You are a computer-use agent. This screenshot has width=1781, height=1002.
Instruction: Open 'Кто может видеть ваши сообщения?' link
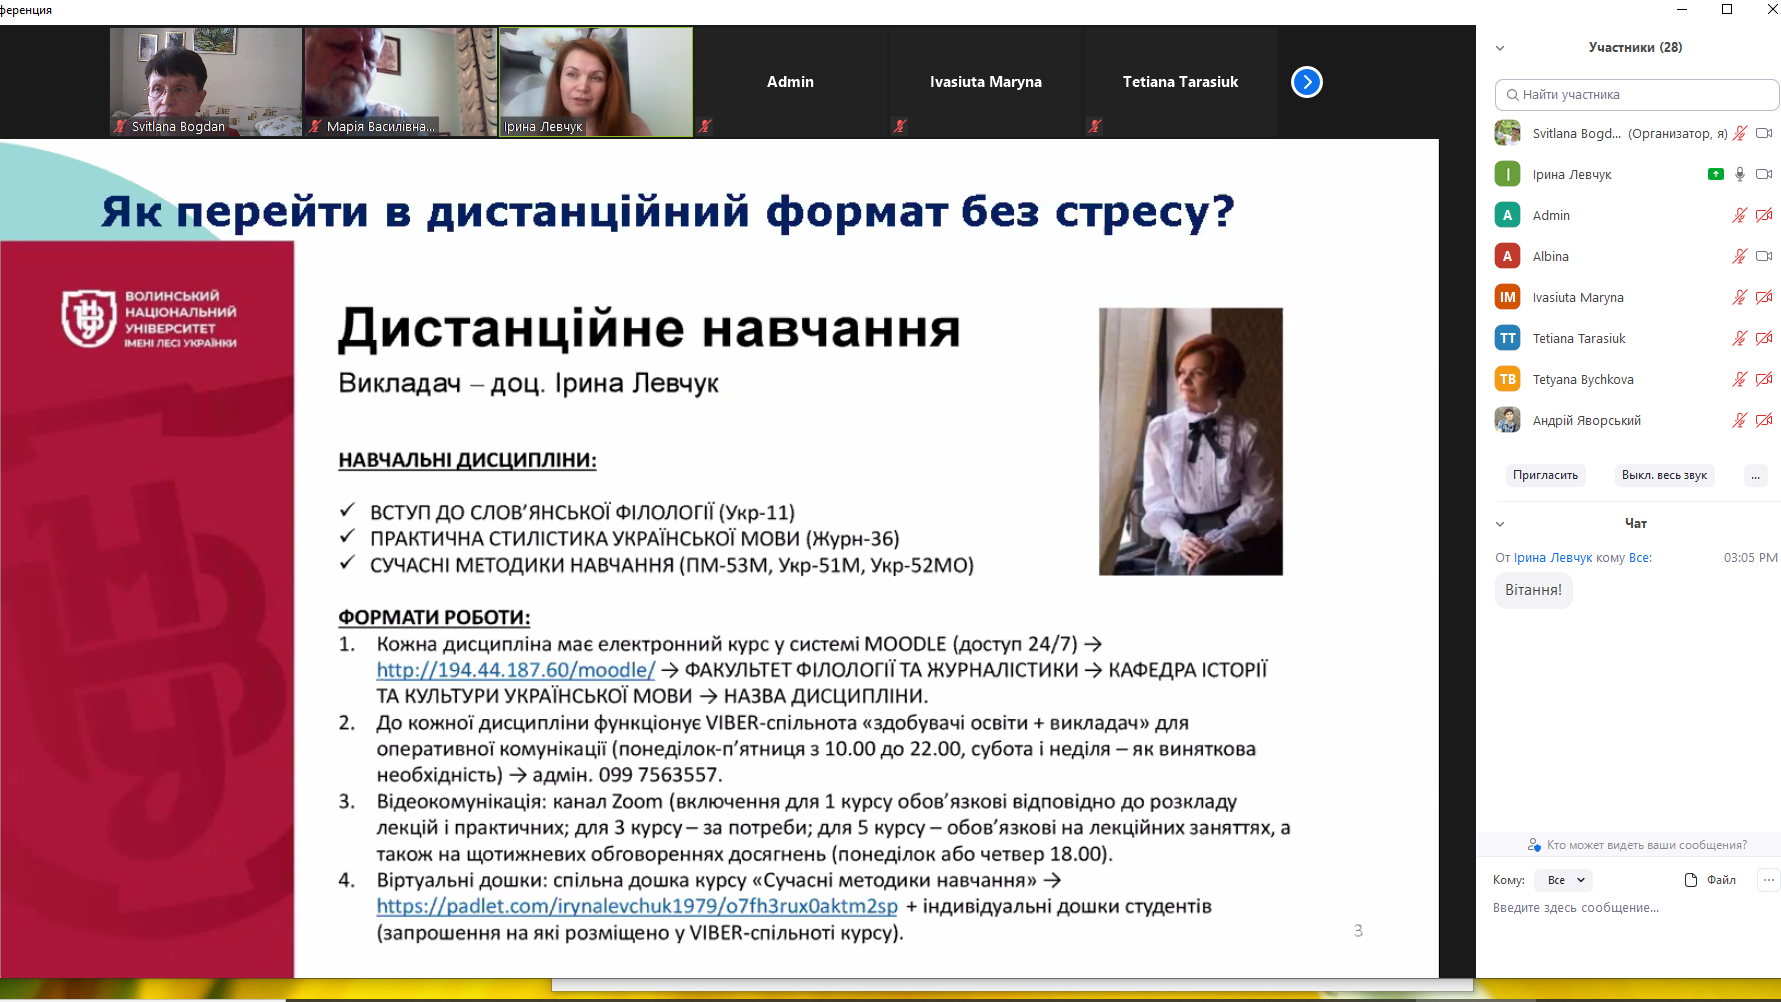1645,844
